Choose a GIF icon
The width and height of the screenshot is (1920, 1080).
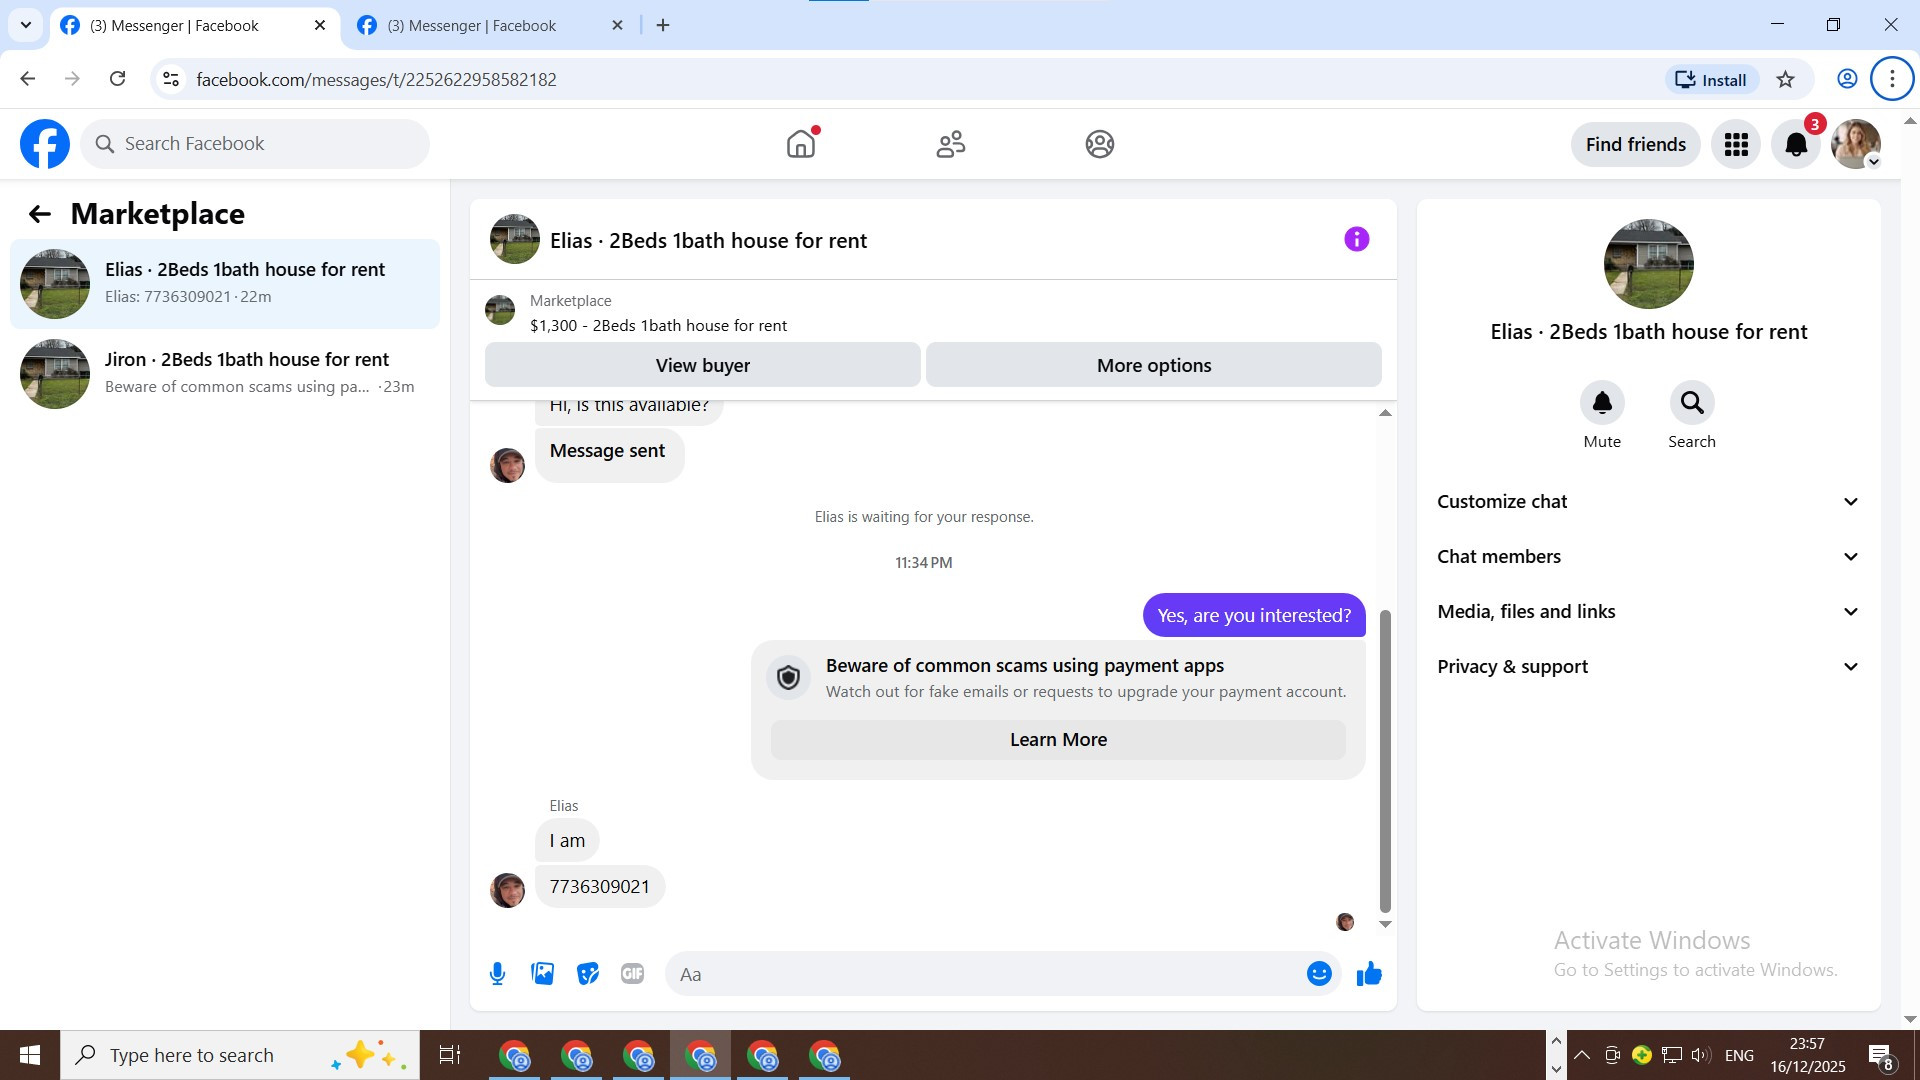tap(632, 974)
